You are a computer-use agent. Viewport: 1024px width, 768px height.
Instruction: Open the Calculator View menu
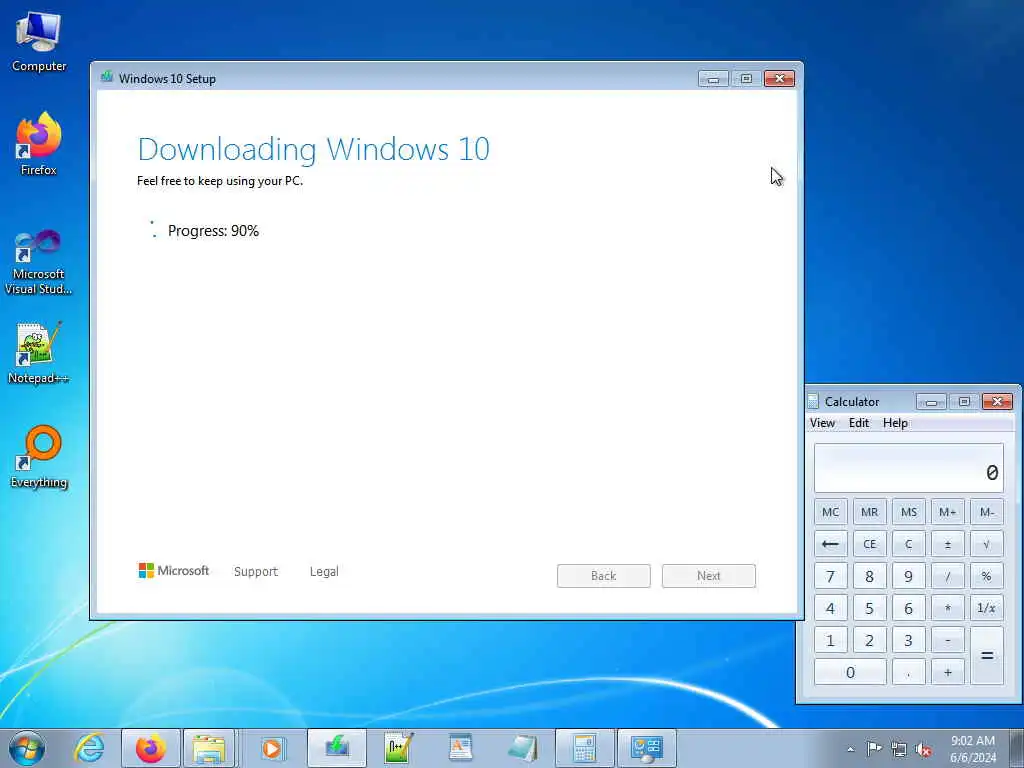pos(822,423)
